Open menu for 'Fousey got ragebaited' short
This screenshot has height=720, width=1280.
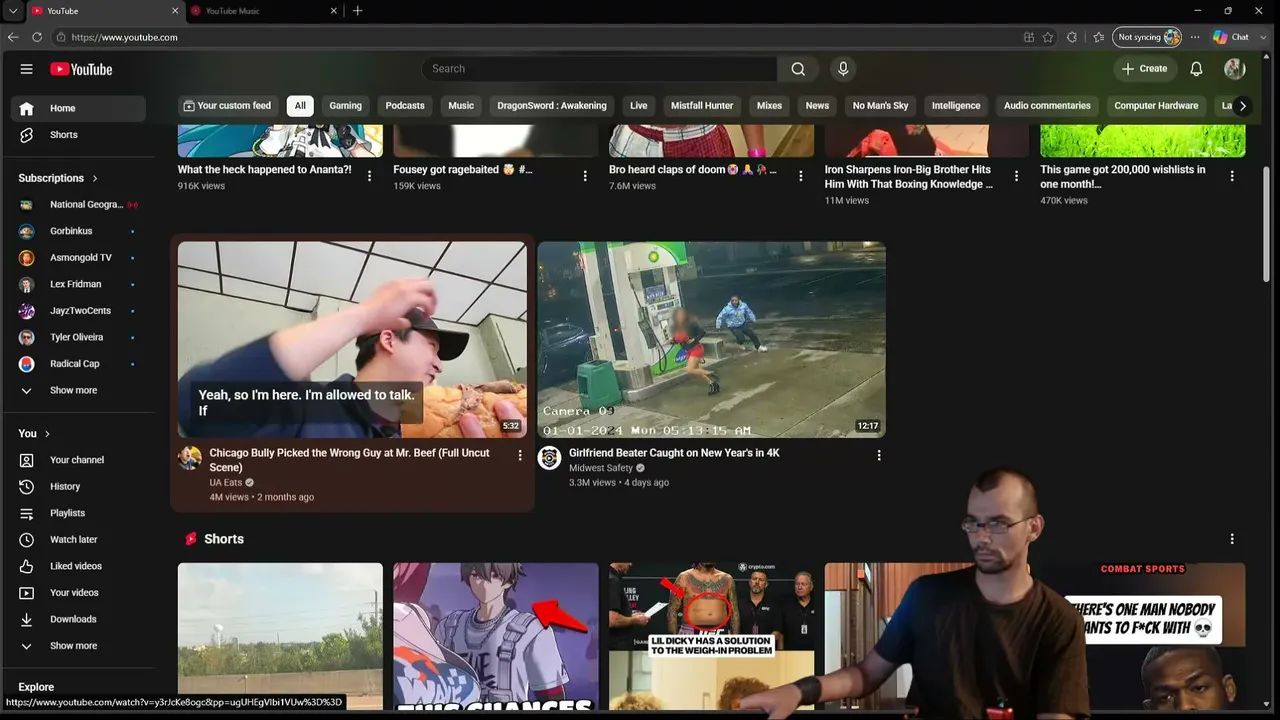pos(585,176)
